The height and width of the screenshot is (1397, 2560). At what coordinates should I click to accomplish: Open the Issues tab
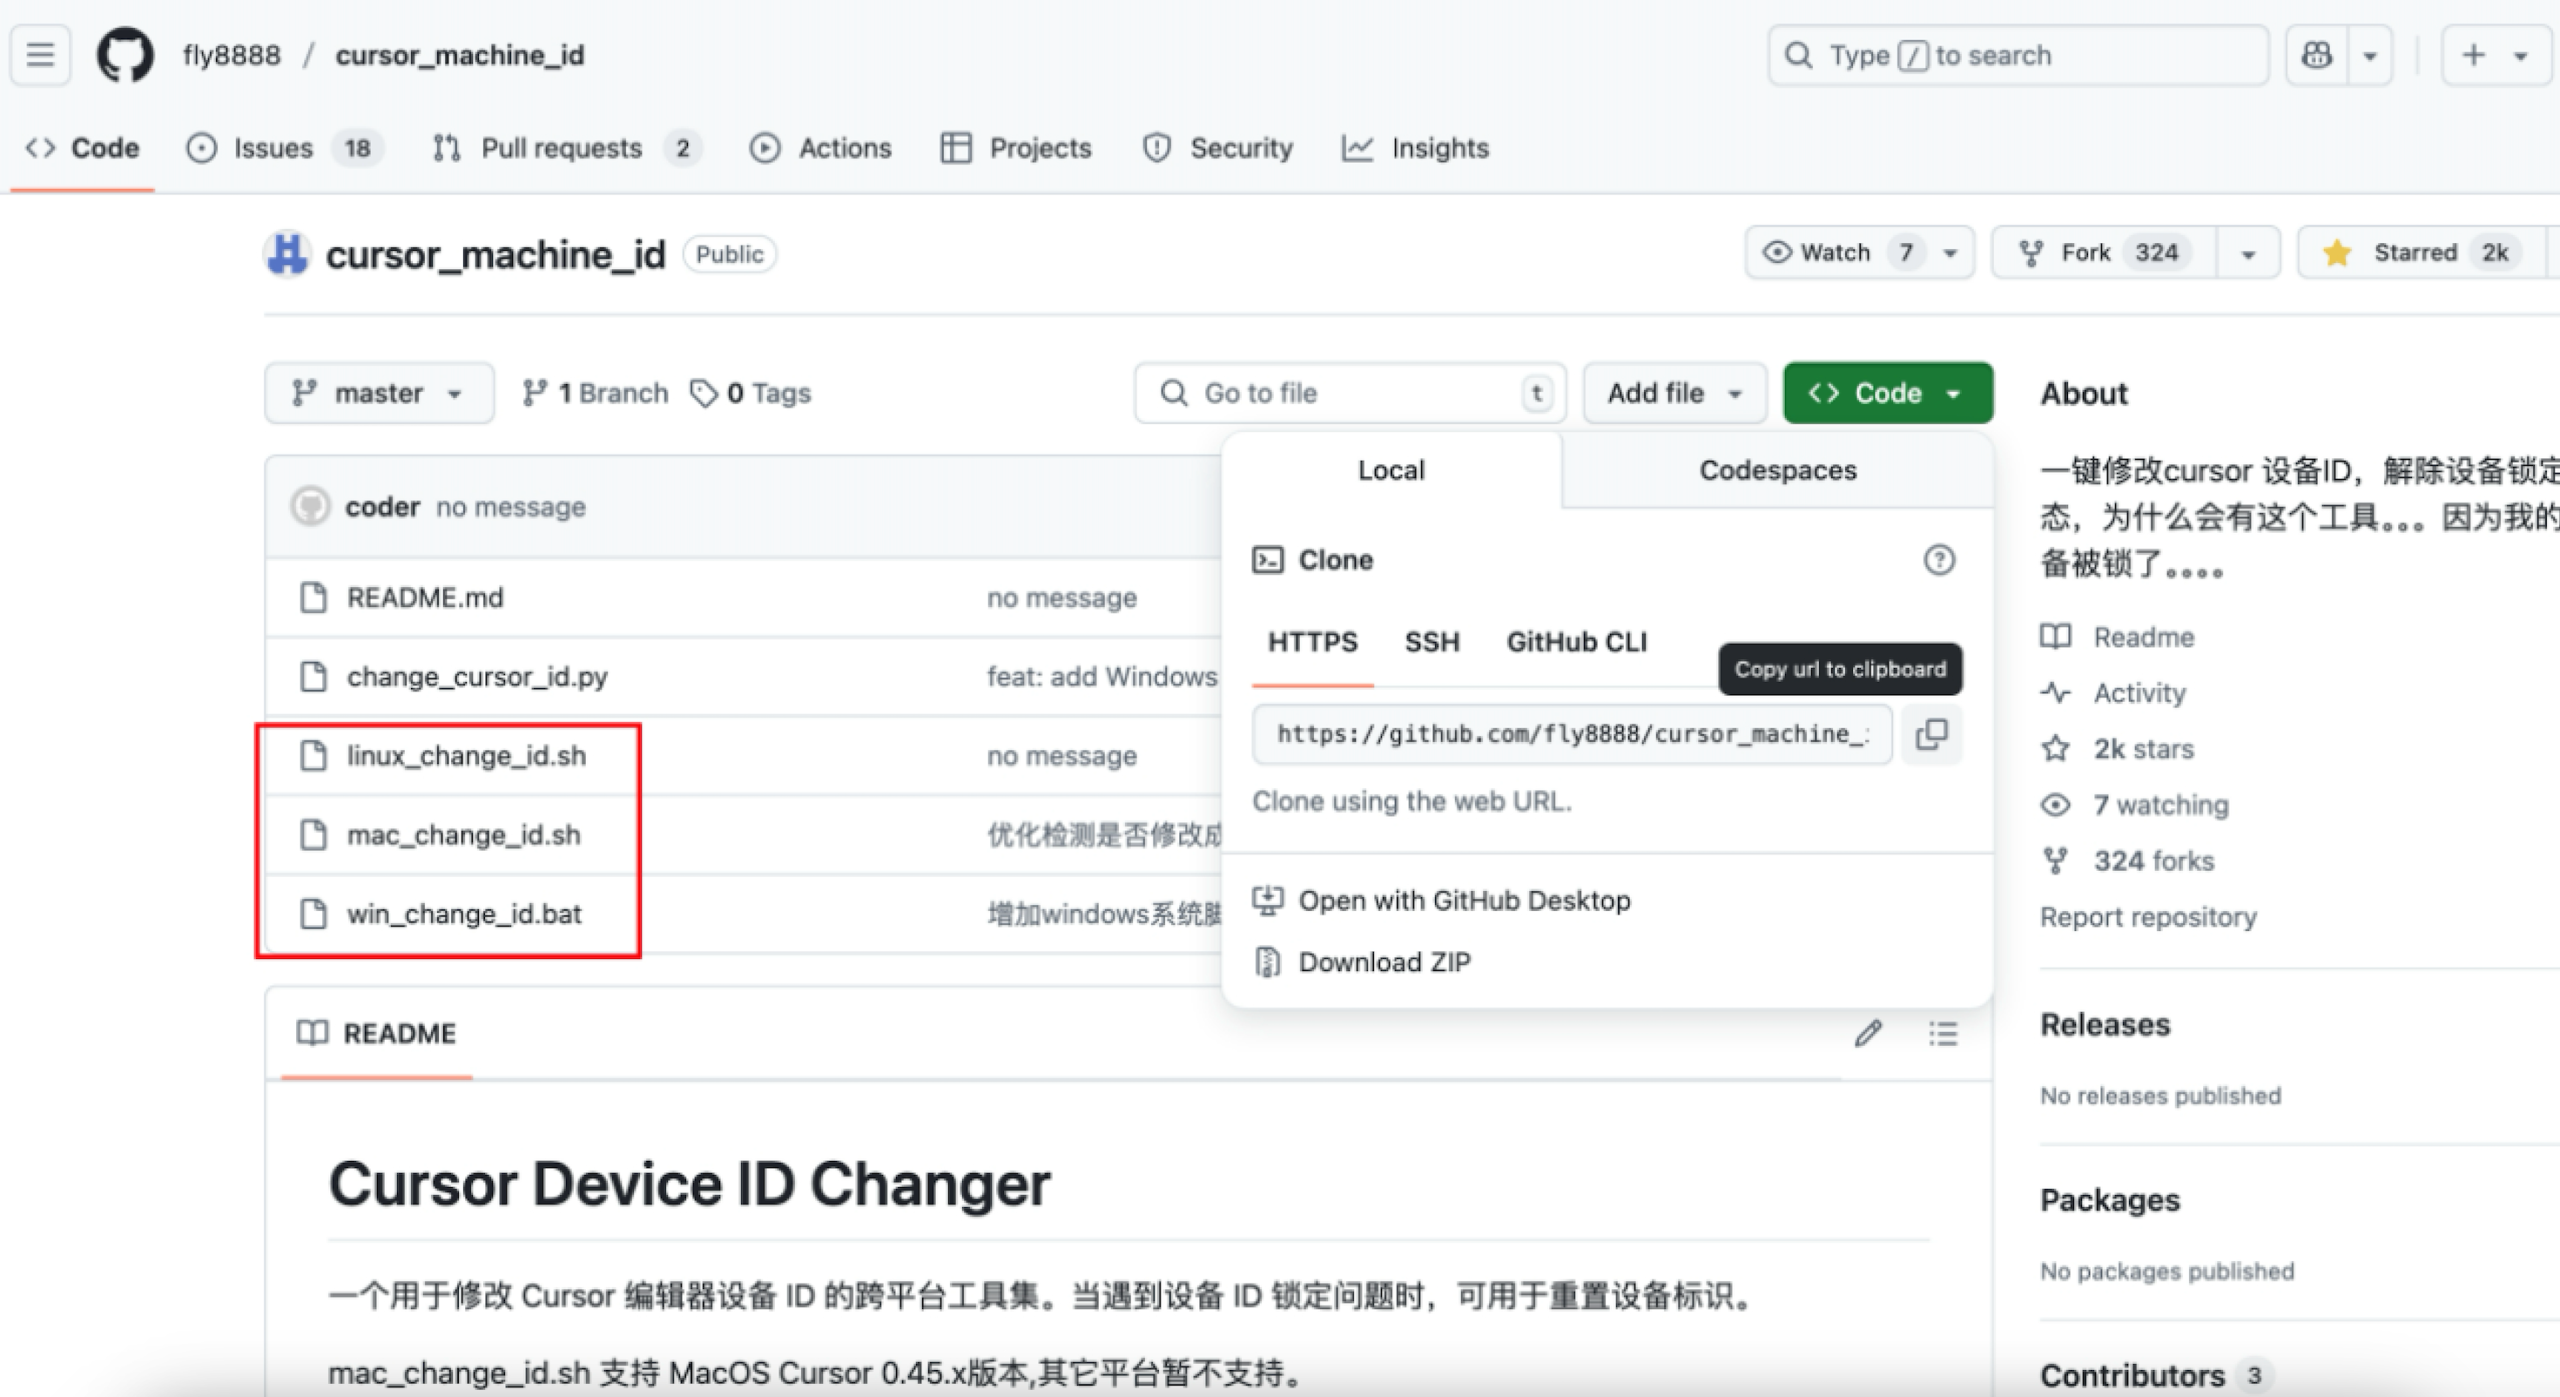click(x=274, y=148)
